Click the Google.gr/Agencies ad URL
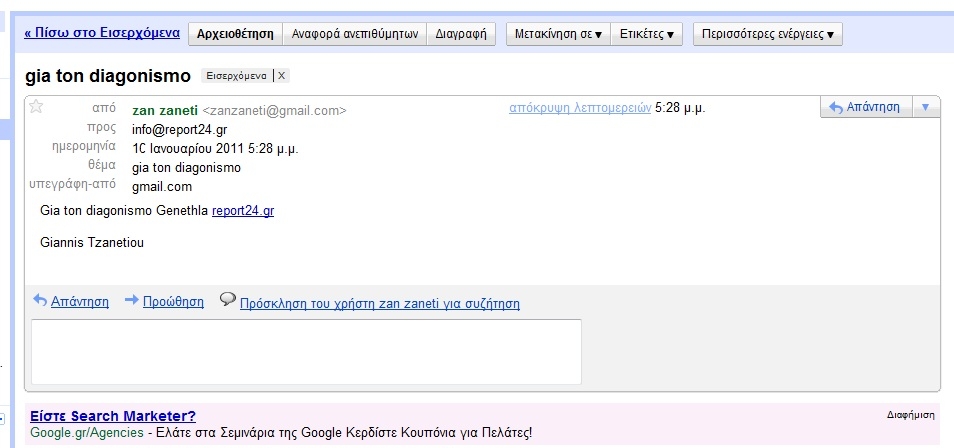954x448 pixels. 87,433
